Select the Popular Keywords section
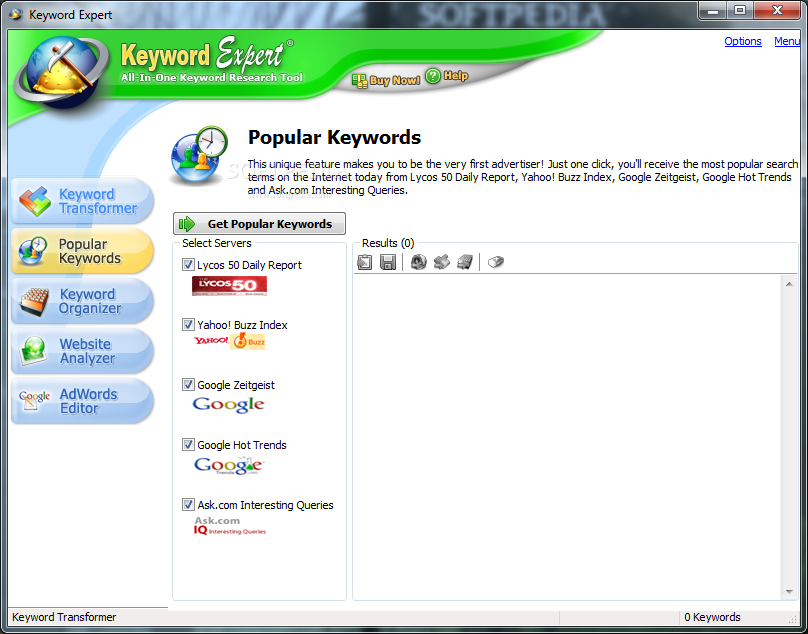Image resolution: width=808 pixels, height=634 pixels. 82,251
